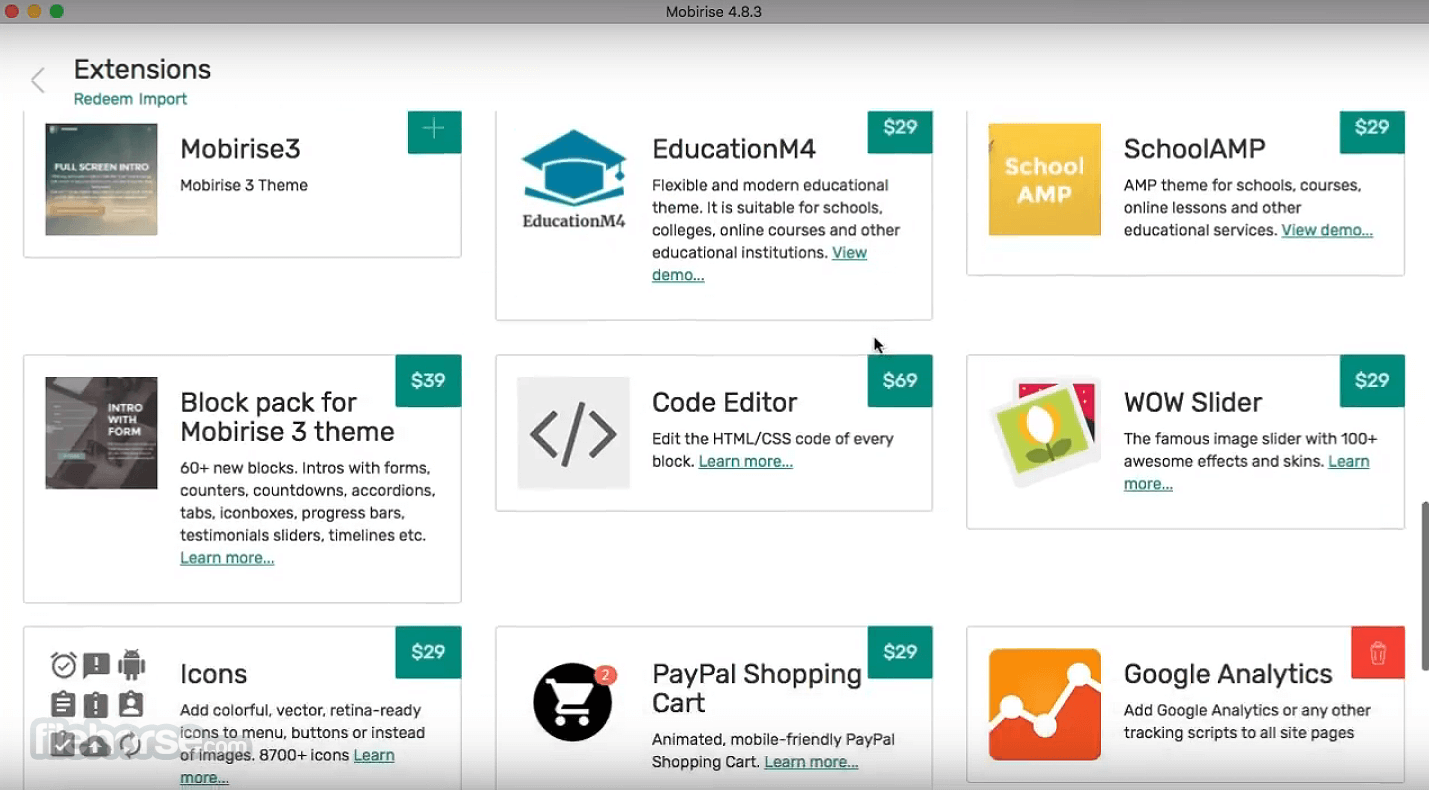Go back using the Extensions back arrow
Viewport: 1429px width, 790px height.
(38, 80)
